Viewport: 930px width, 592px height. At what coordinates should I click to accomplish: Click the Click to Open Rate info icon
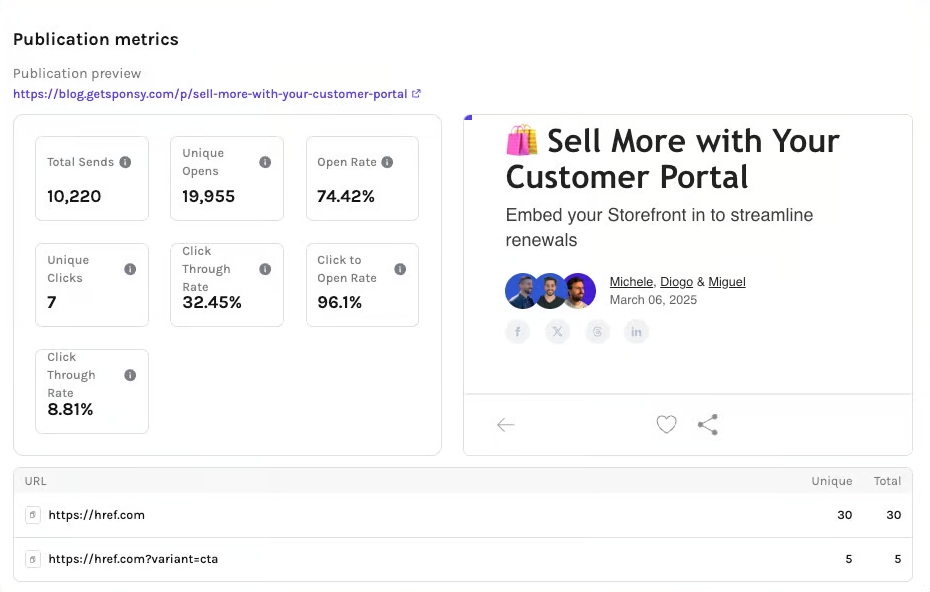coord(400,269)
